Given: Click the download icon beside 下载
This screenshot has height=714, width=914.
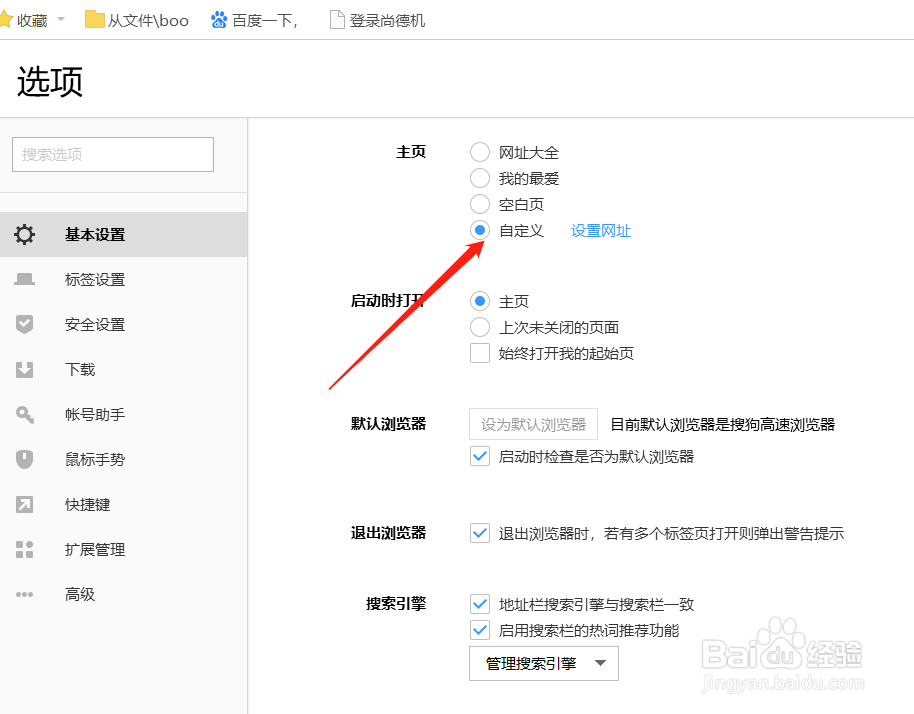Looking at the screenshot, I should (24, 370).
